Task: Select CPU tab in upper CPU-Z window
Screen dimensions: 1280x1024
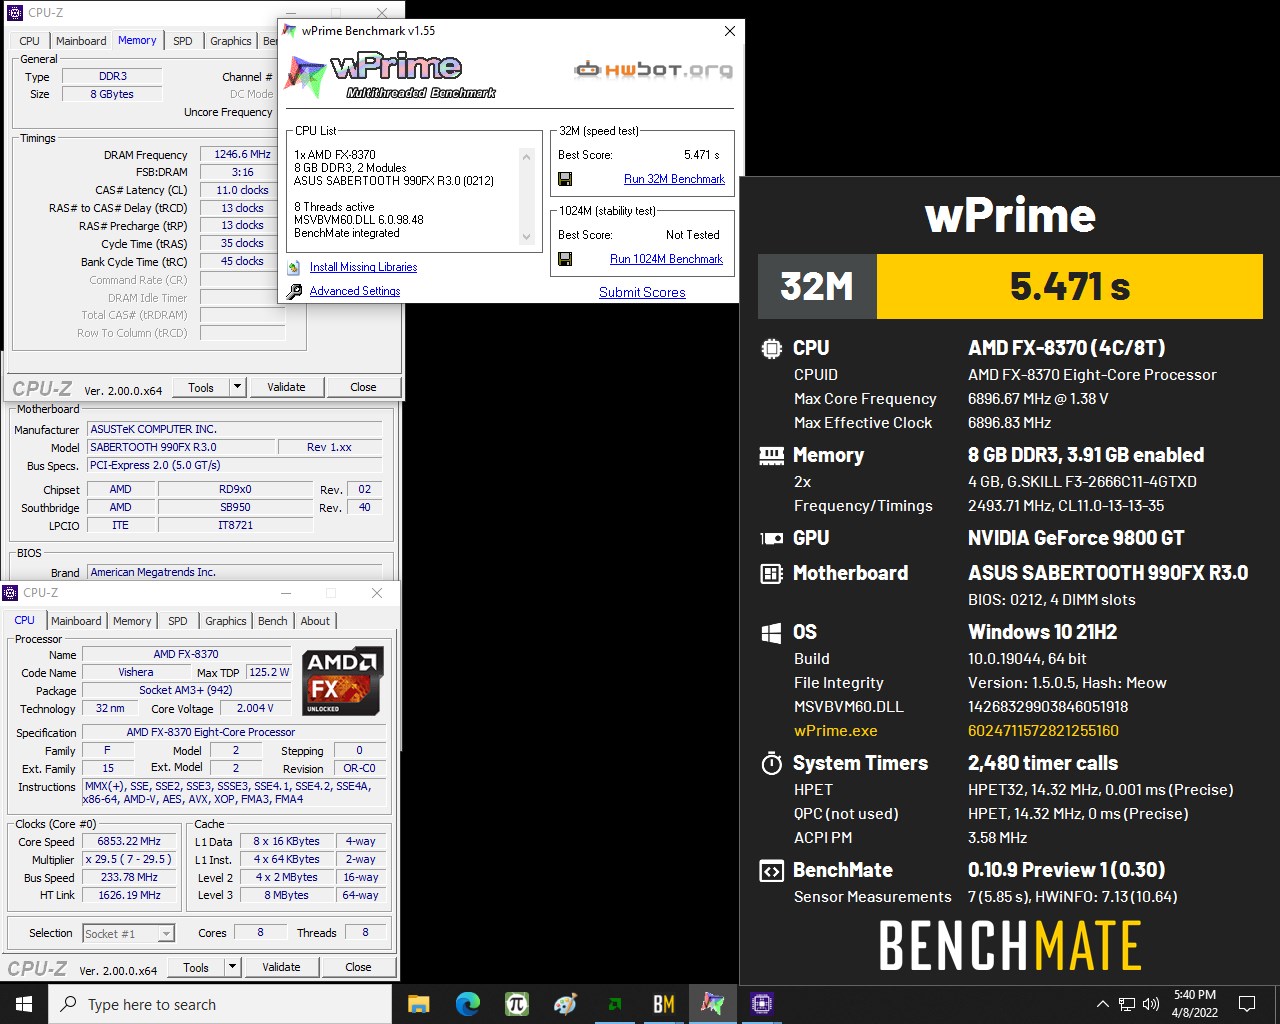Action: point(30,41)
